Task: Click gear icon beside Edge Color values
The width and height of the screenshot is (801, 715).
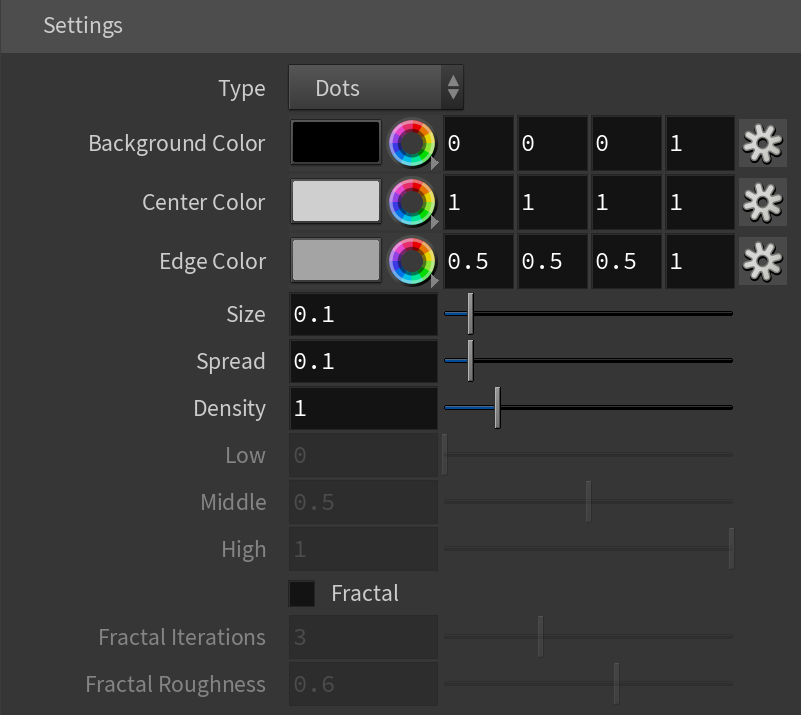Action: click(x=763, y=261)
